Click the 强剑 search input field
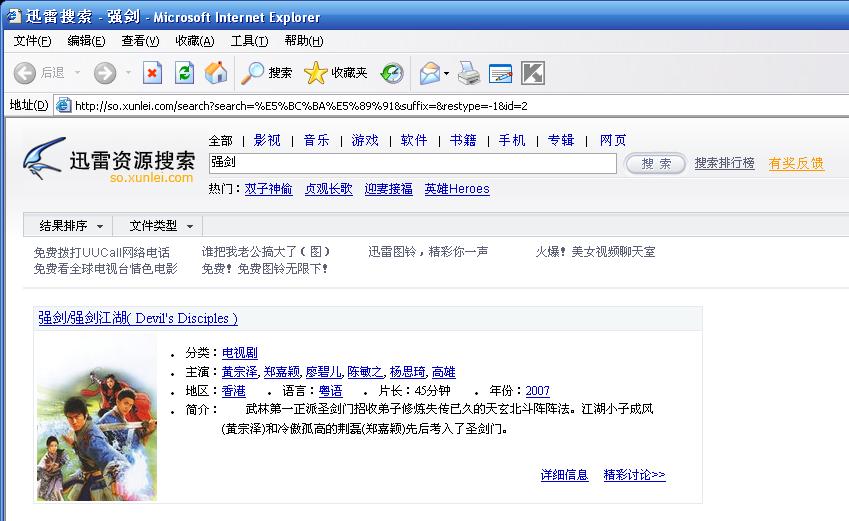This screenshot has height=521, width=849. tap(412, 163)
